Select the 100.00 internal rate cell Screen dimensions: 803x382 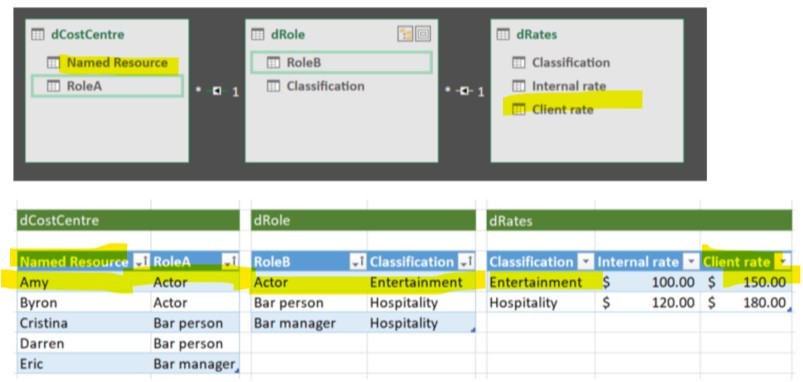tap(648, 282)
